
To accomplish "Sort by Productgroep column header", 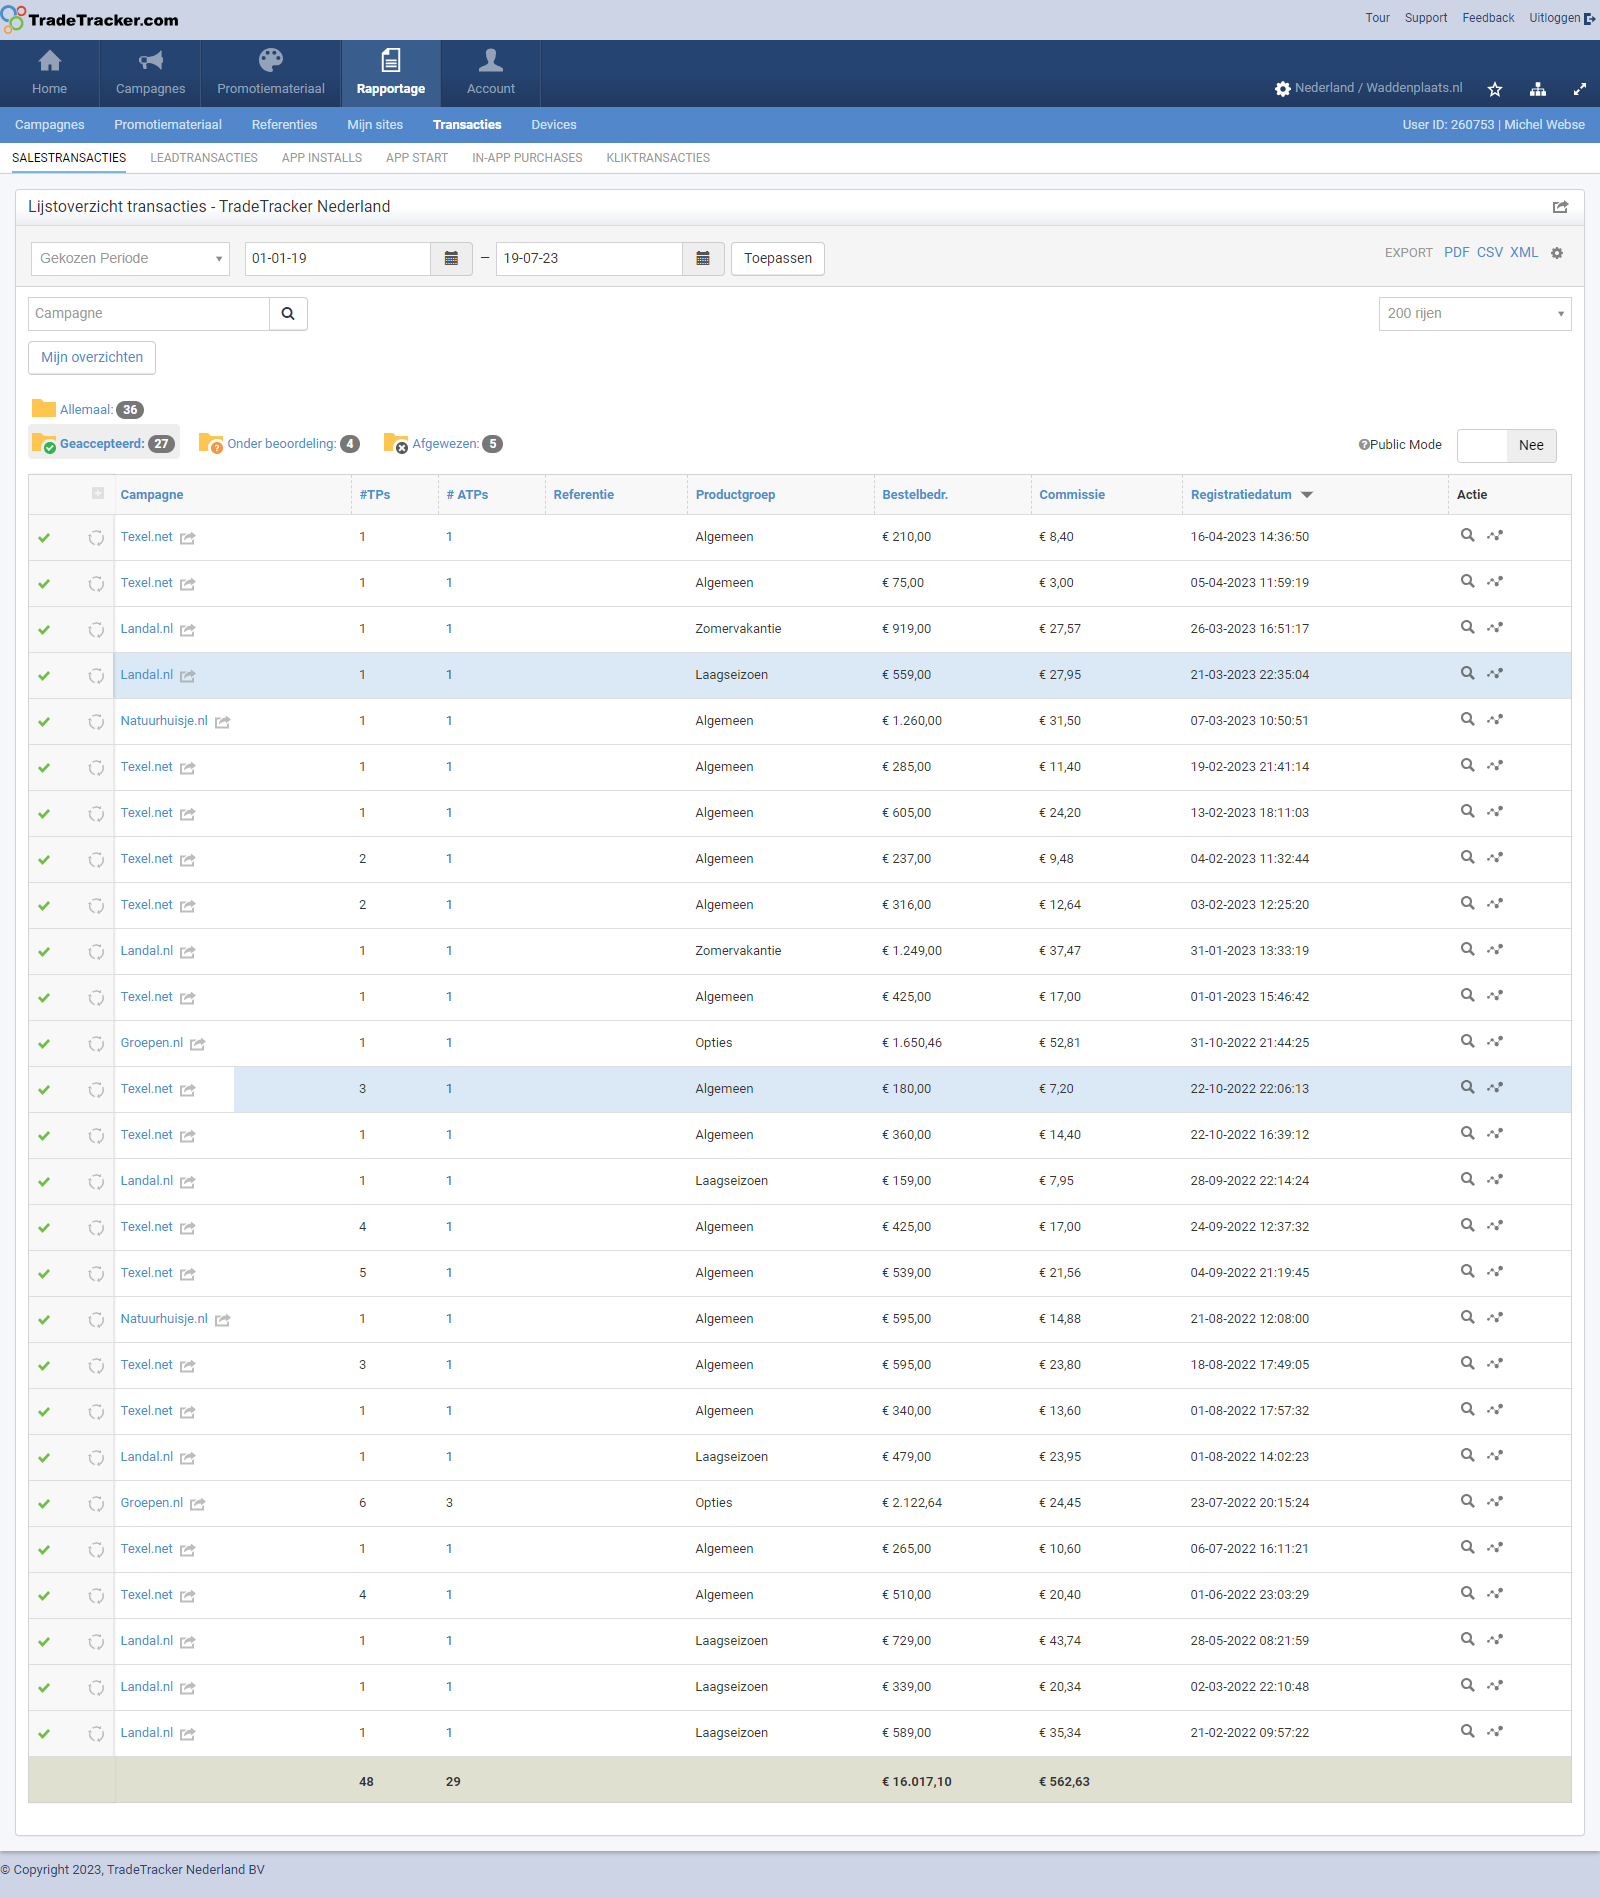I will click(x=735, y=495).
